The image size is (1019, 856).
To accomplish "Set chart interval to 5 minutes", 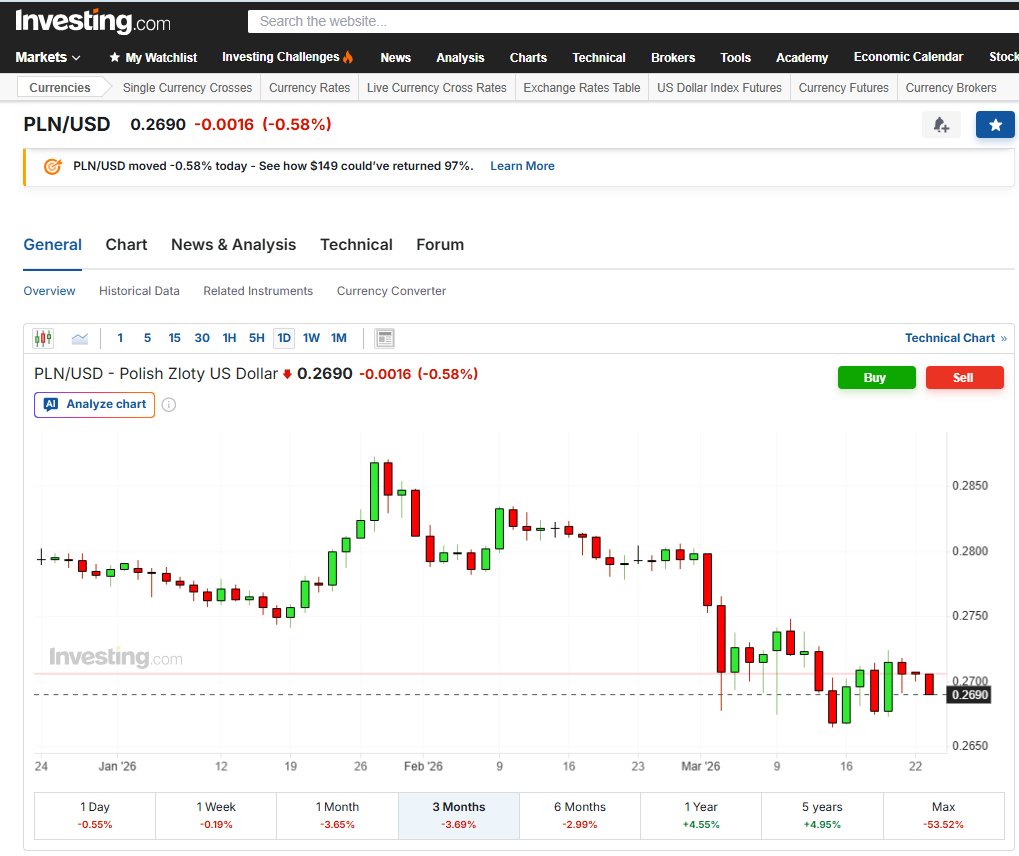I will coord(148,338).
